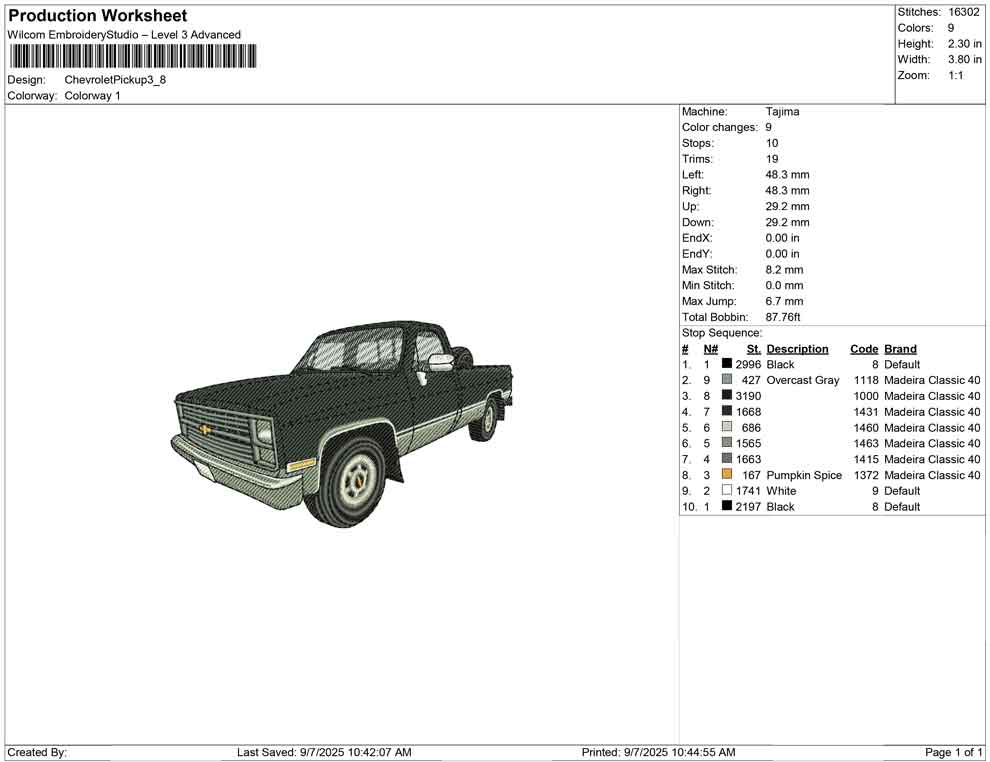The image size is (990, 762).
Task: Click the Code column header
Action: point(864,349)
